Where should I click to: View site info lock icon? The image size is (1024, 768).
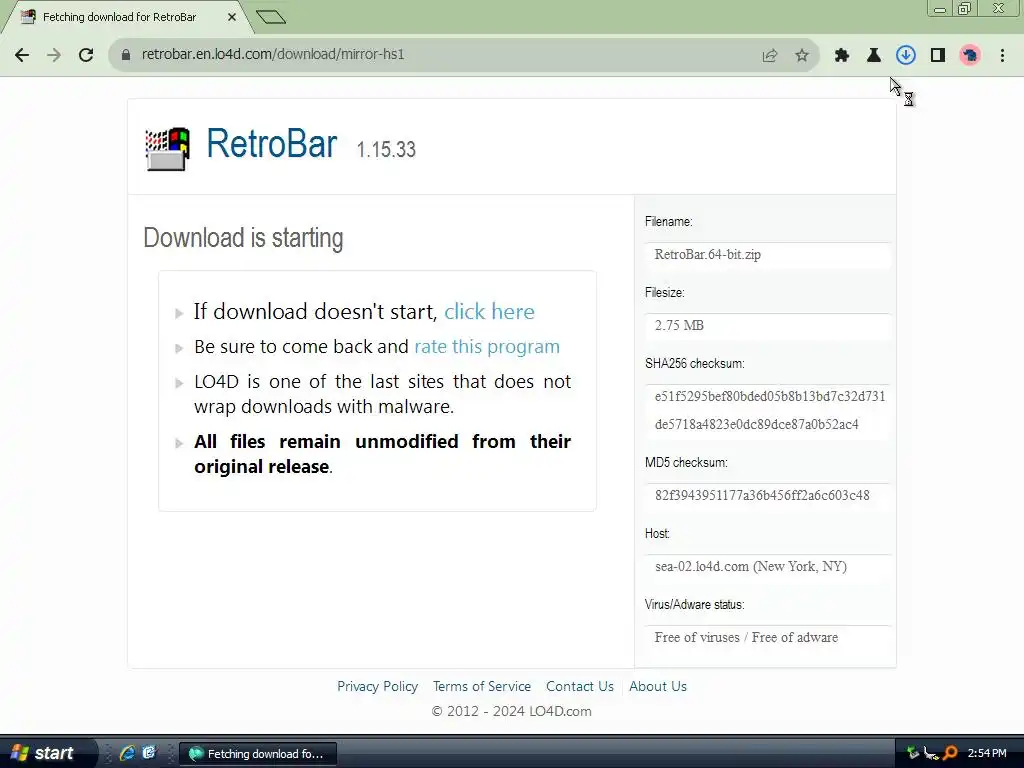click(x=126, y=55)
